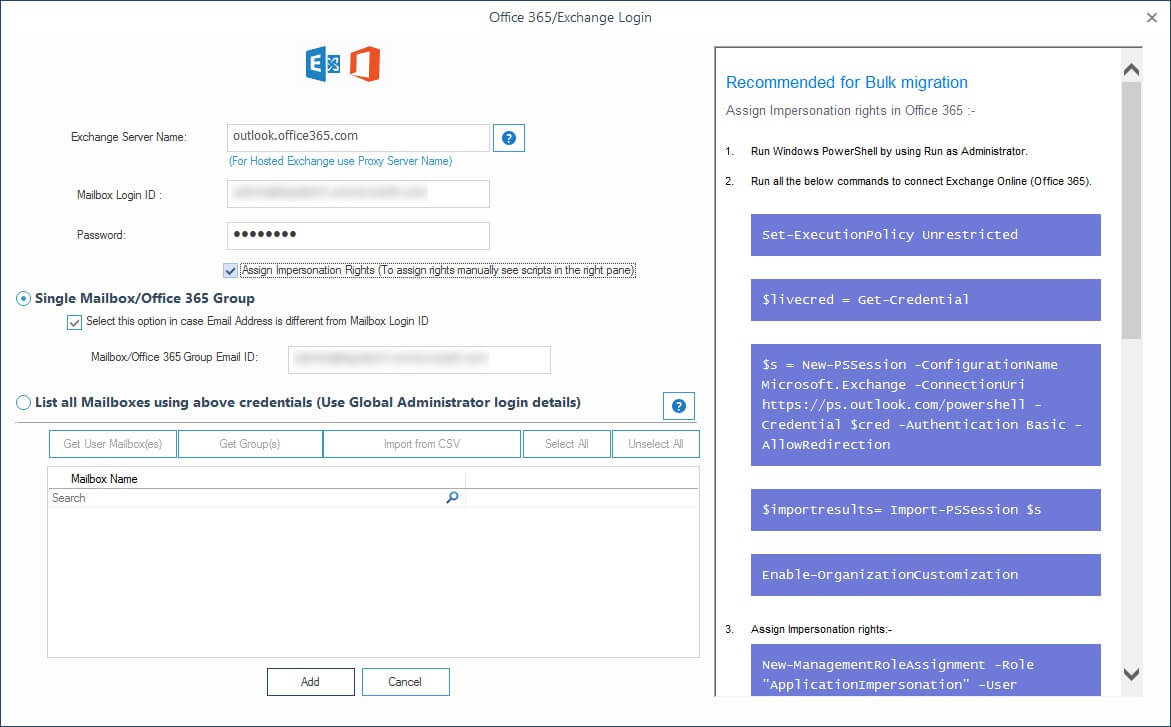
Task: Click the Set-ExecutionPolicy Unrestricted command block
Action: tap(925, 235)
